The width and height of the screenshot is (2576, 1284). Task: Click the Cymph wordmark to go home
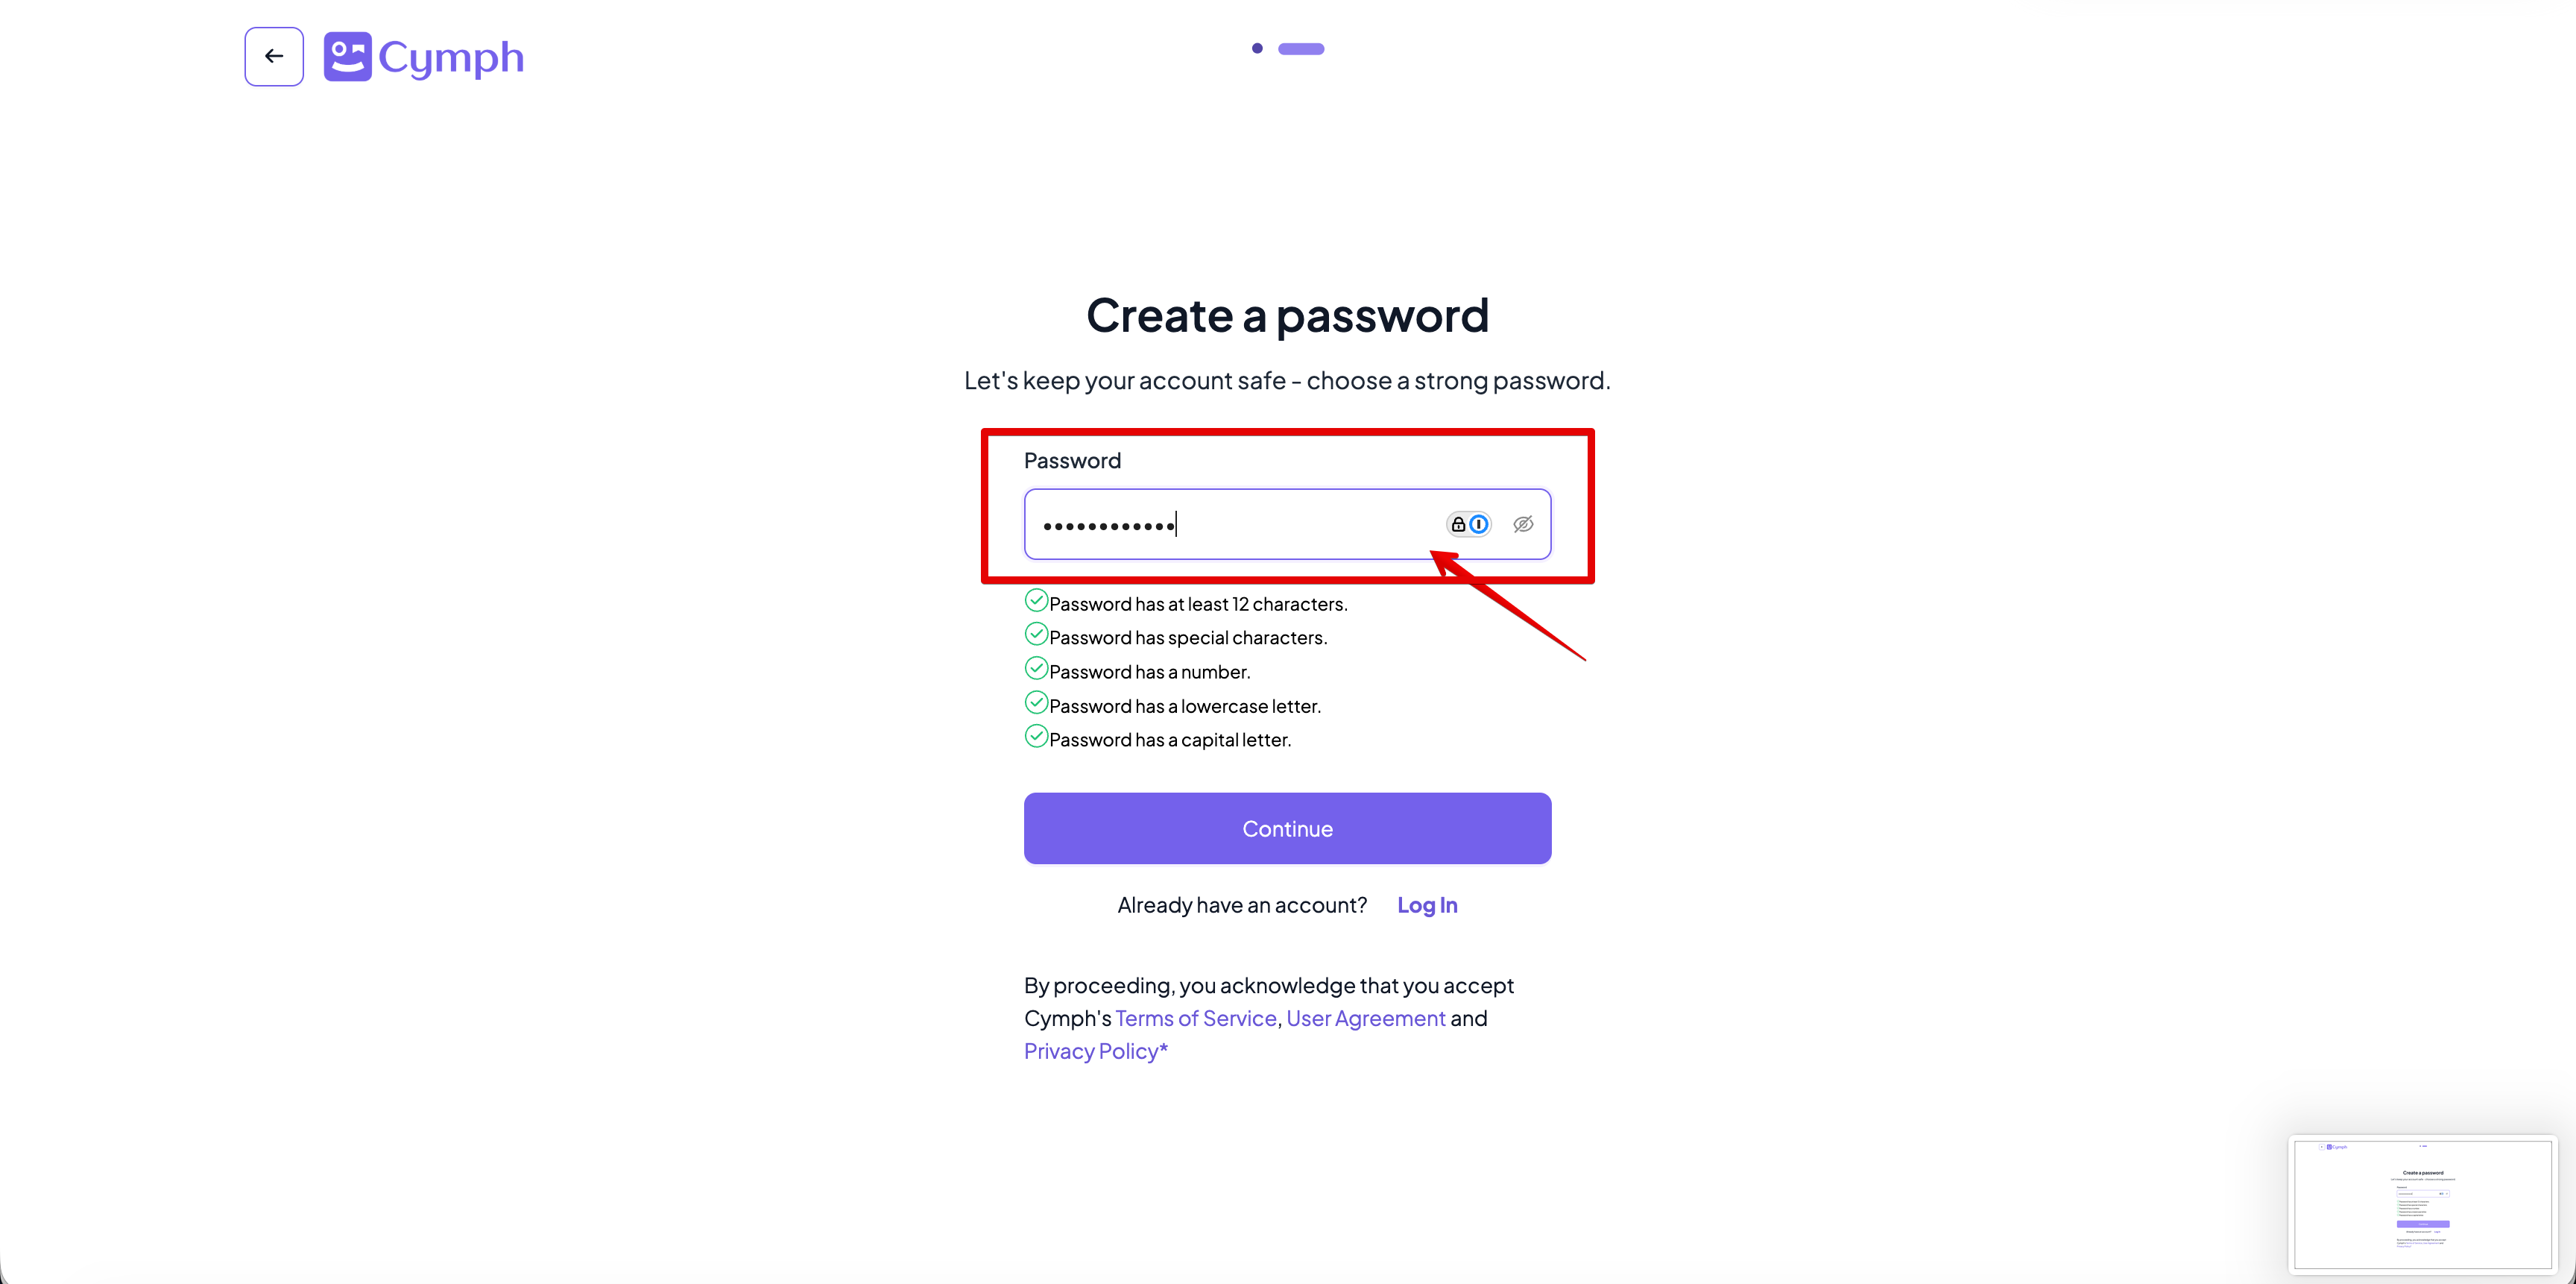tap(451, 57)
